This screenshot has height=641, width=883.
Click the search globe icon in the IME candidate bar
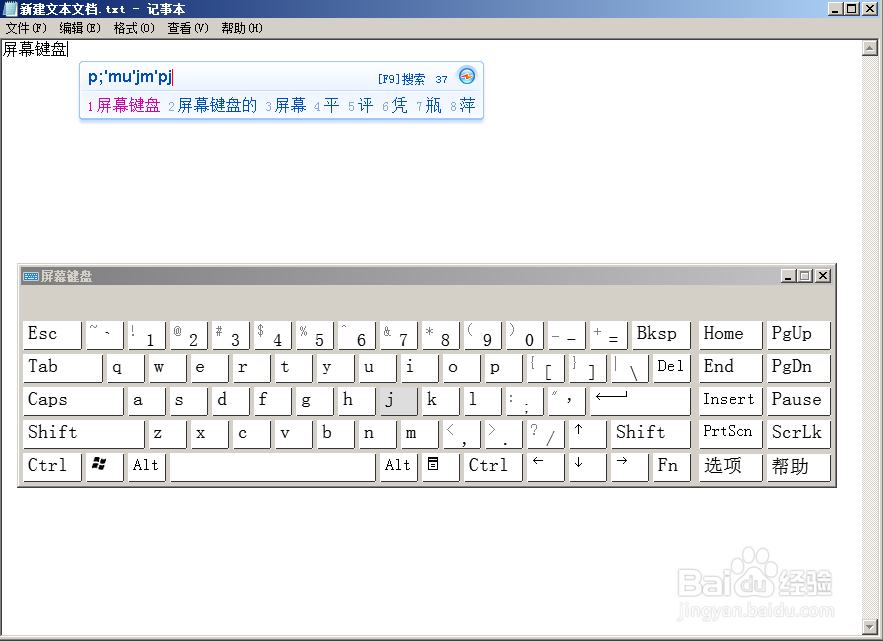[465, 76]
